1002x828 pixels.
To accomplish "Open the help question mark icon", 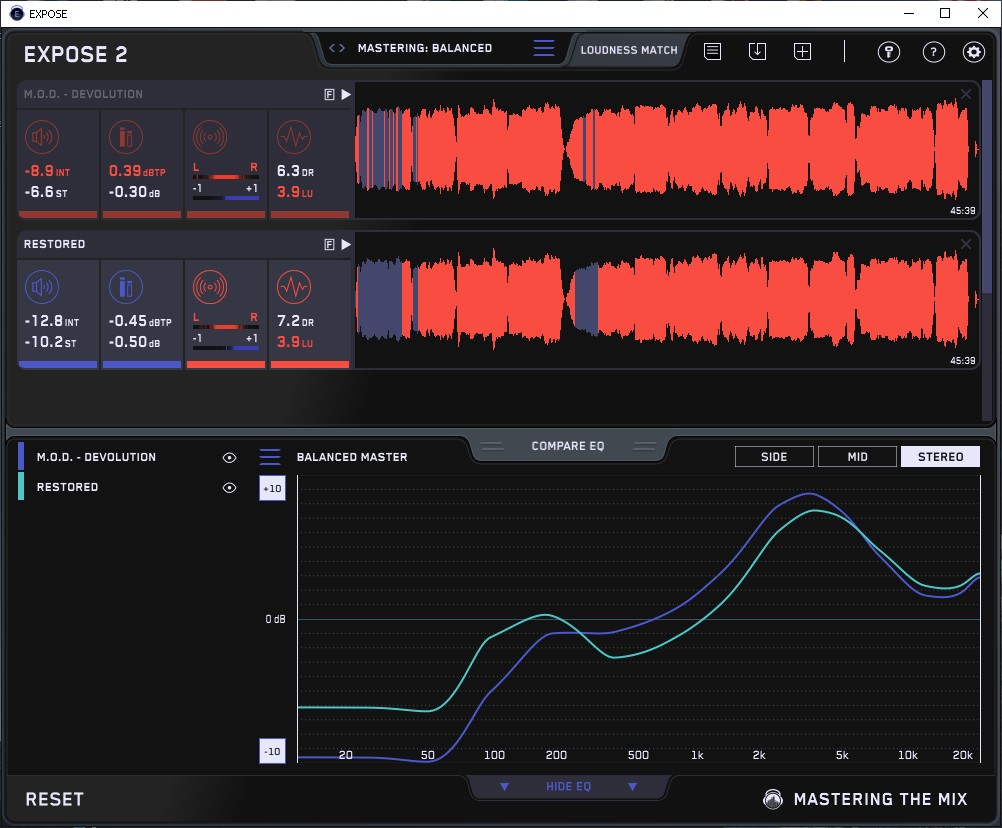I will click(x=934, y=52).
